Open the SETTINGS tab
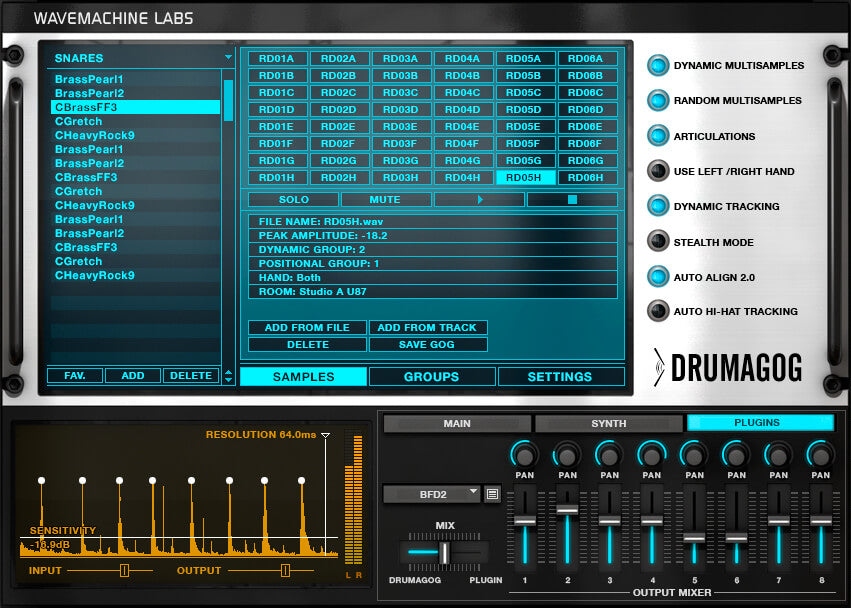Screen dimensions: 851x608 coord(561,376)
